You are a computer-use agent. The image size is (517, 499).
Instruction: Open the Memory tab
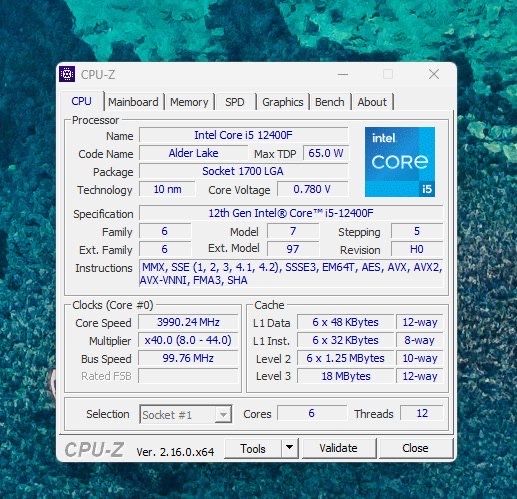tap(189, 102)
